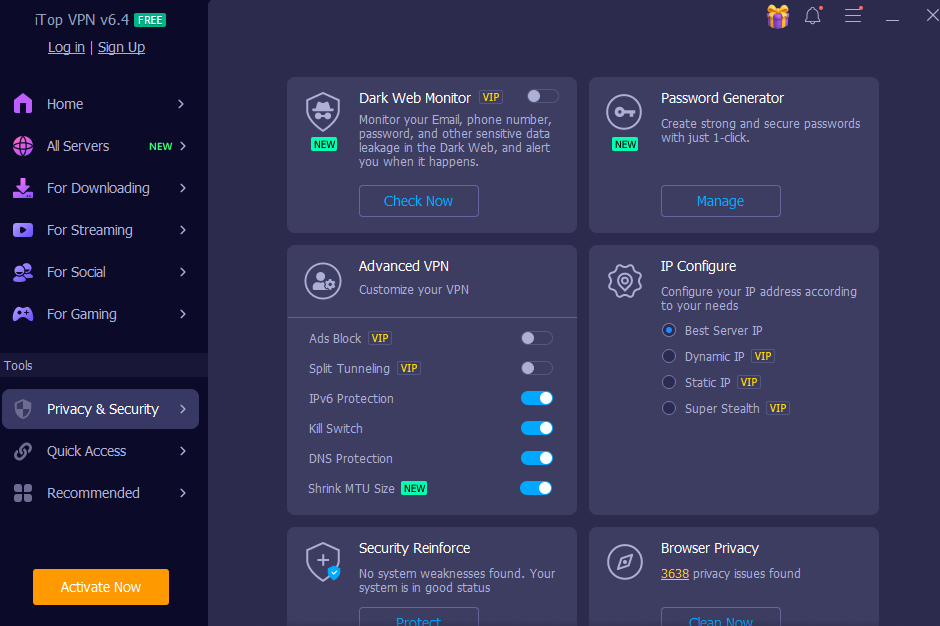Click the gift box icon
The height and width of the screenshot is (626, 940).
pyautogui.click(x=778, y=16)
